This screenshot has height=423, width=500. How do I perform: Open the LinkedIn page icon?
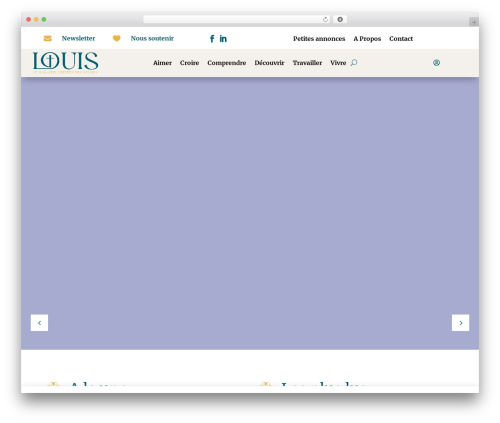[223, 39]
